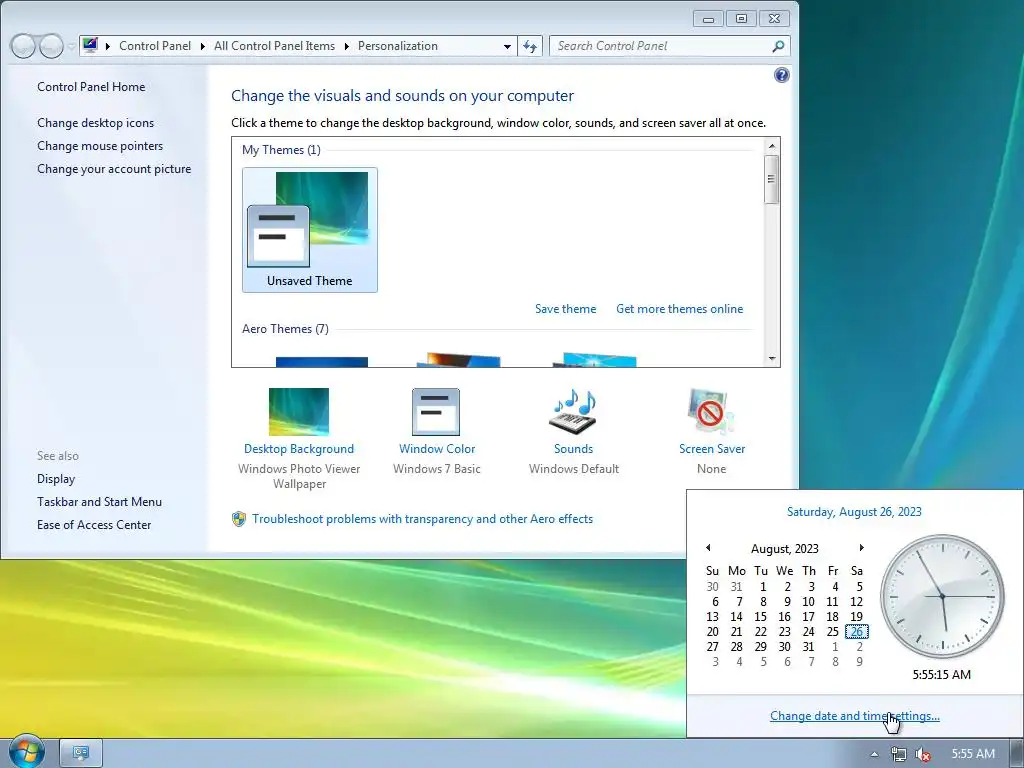This screenshot has height=768, width=1024.
Task: Click the themes list scroll down arrow
Action: pyautogui.click(x=772, y=359)
